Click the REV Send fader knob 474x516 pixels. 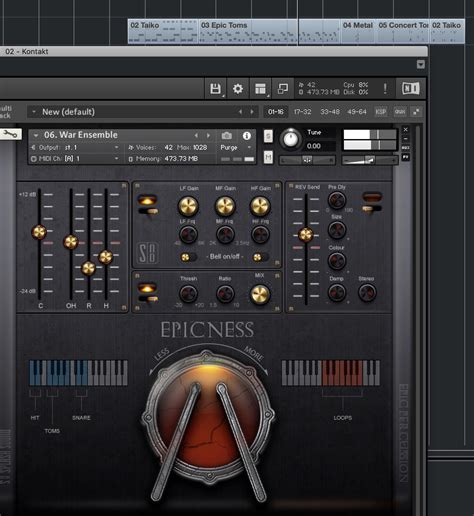tap(306, 235)
